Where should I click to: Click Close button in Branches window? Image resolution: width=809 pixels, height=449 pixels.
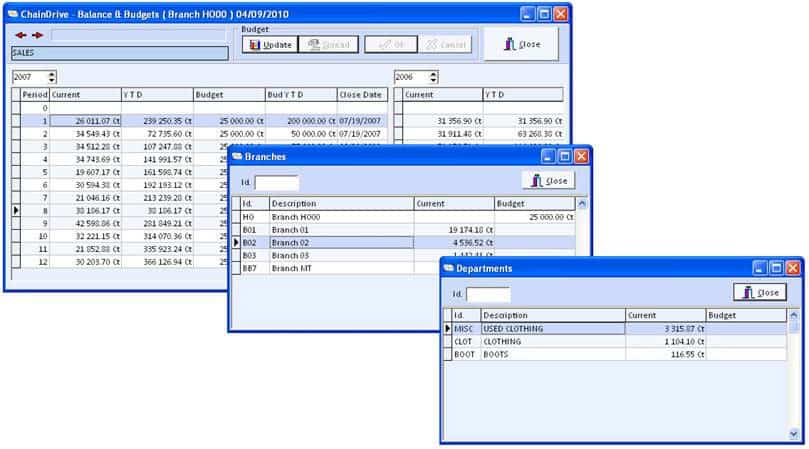tap(549, 181)
